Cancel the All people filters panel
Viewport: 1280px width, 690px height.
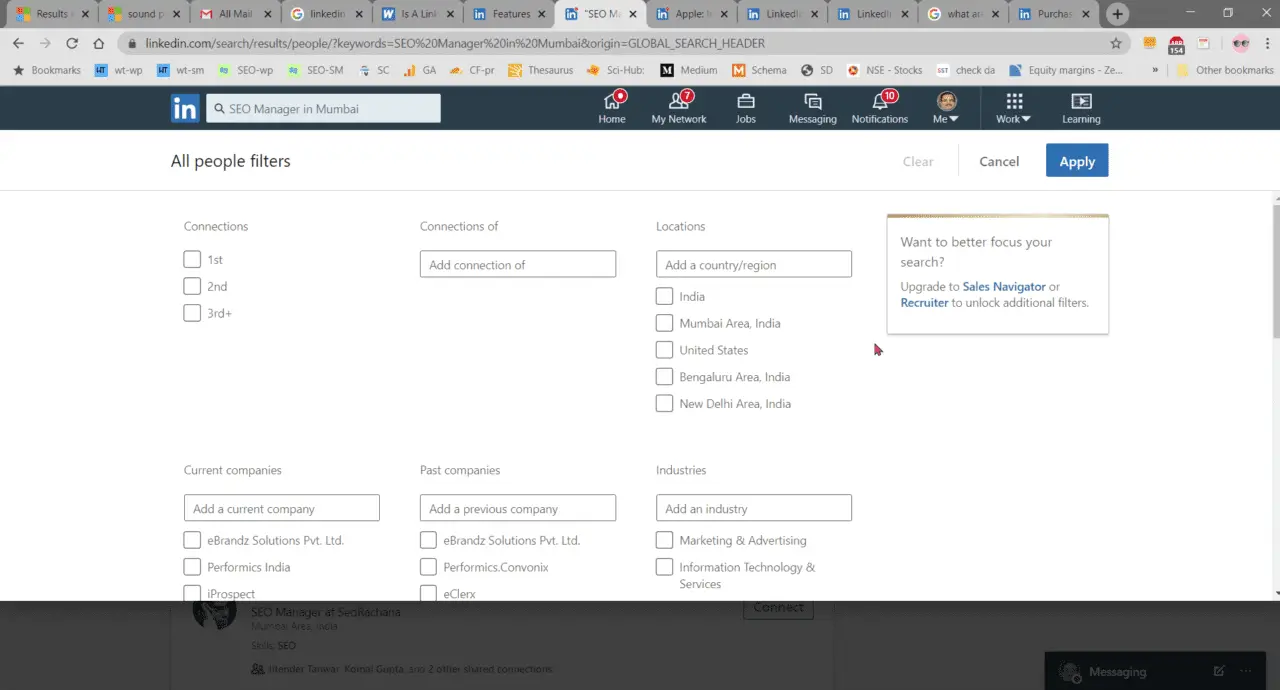[999, 161]
